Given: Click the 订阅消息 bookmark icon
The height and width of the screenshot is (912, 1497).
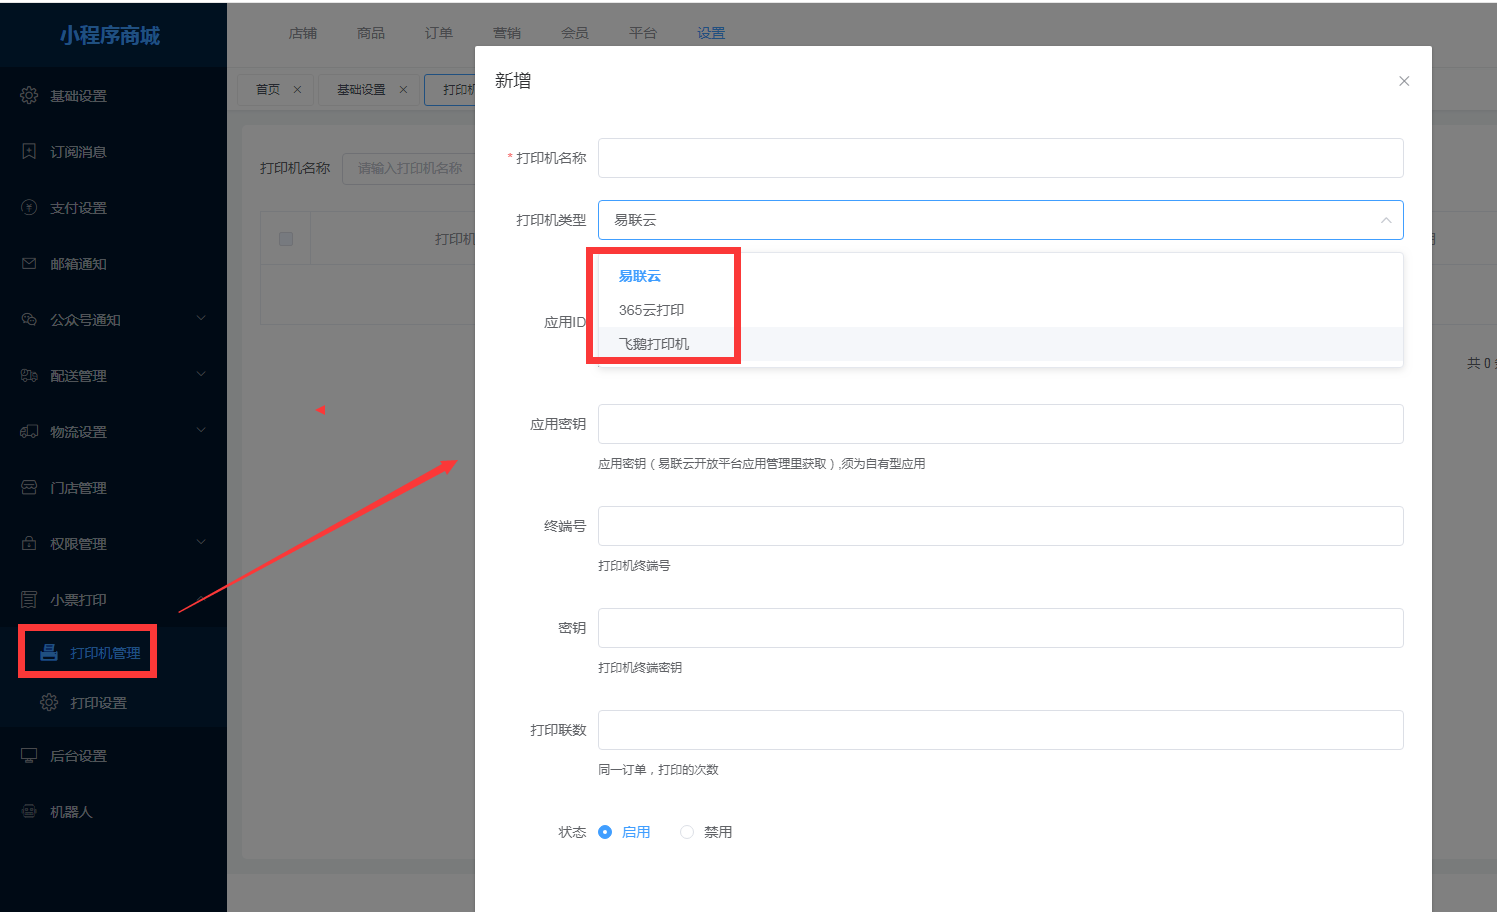Looking at the screenshot, I should [x=29, y=151].
